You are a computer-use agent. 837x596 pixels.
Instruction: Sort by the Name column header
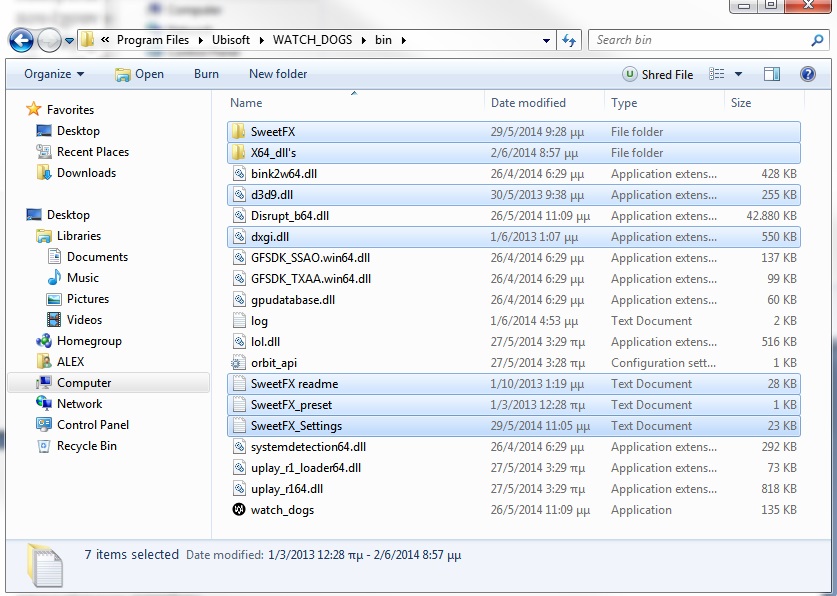(x=246, y=103)
